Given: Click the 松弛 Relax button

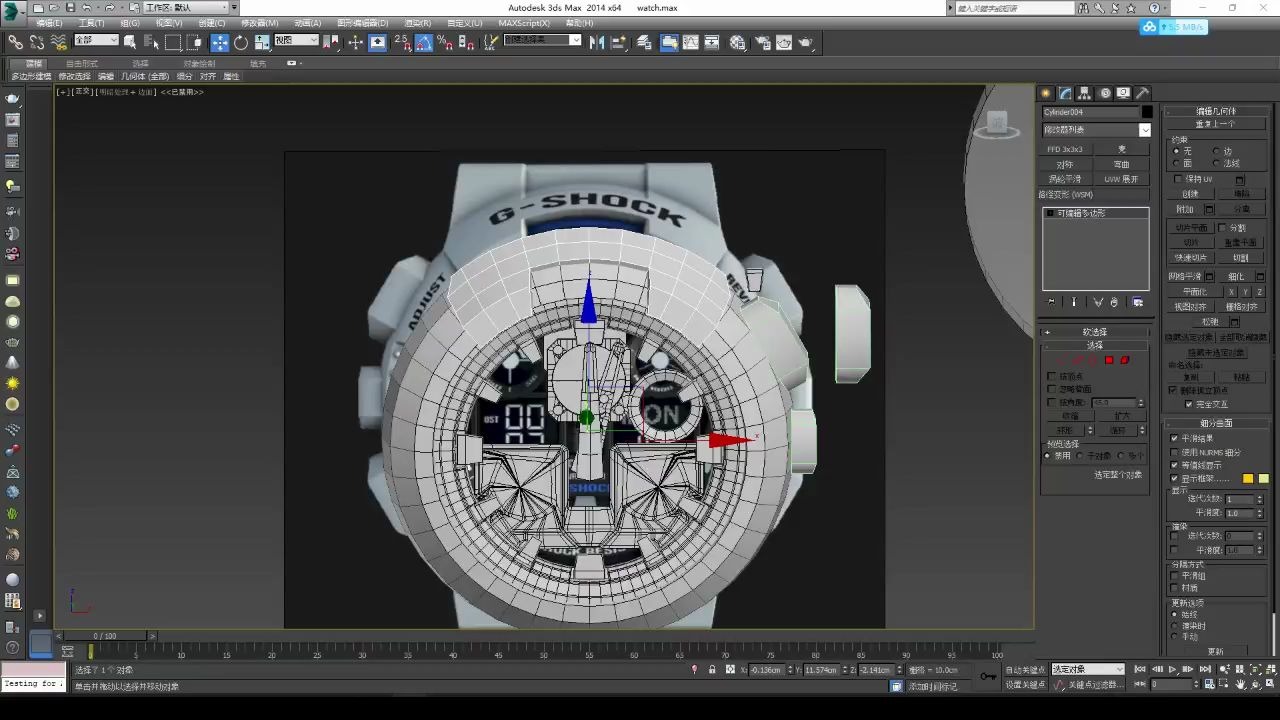Looking at the screenshot, I should point(1211,322).
